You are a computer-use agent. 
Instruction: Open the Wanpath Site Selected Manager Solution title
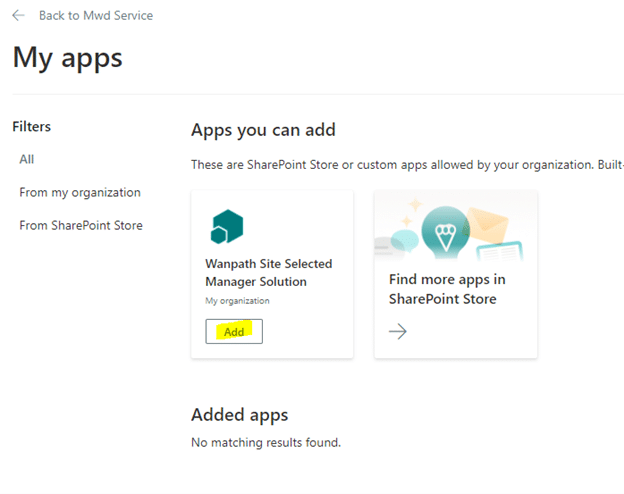[268, 273]
